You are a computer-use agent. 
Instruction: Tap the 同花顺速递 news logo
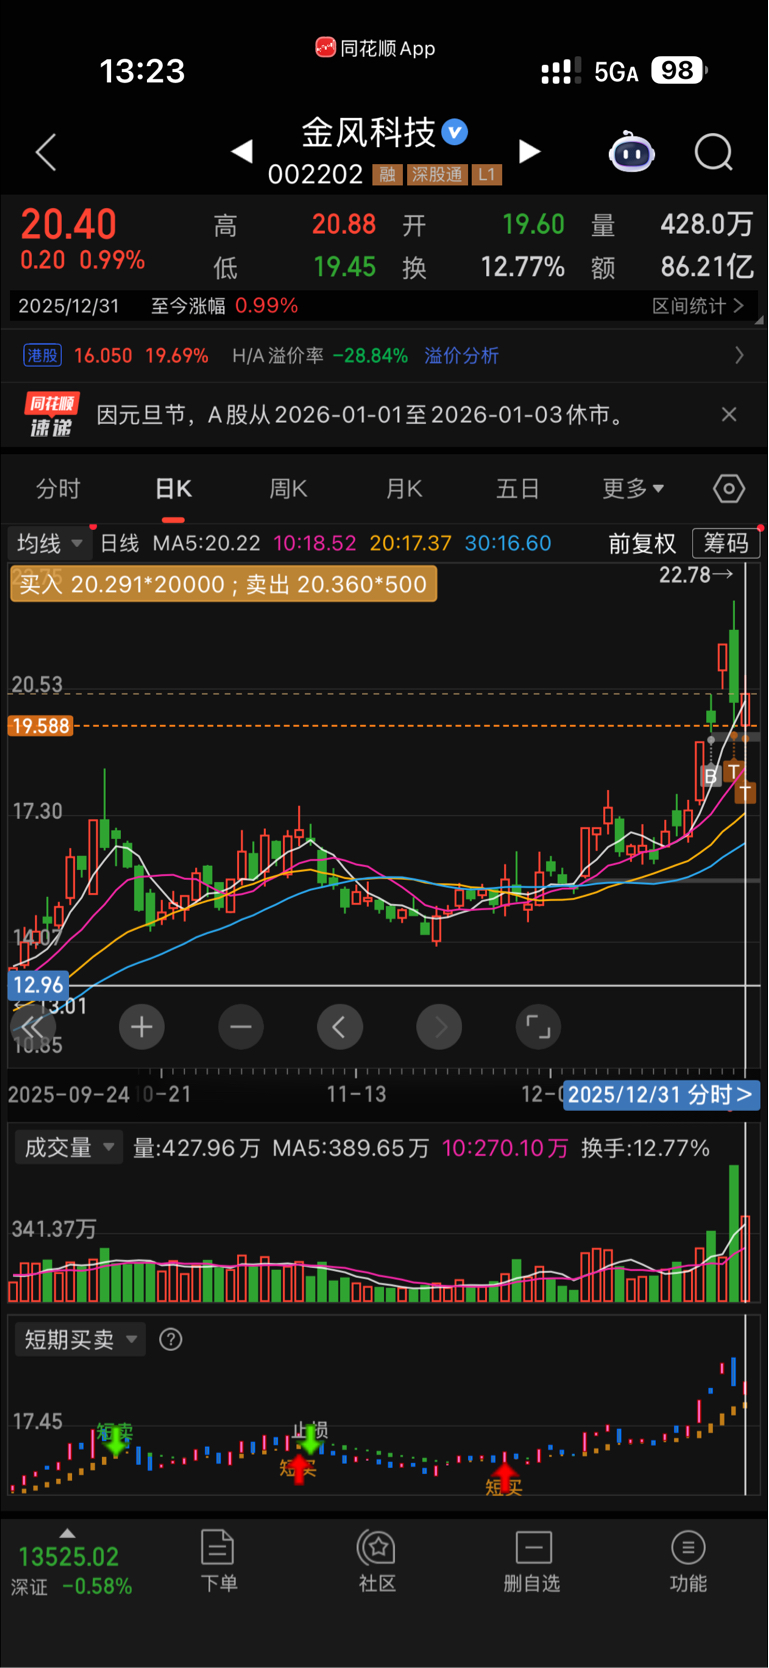point(50,414)
